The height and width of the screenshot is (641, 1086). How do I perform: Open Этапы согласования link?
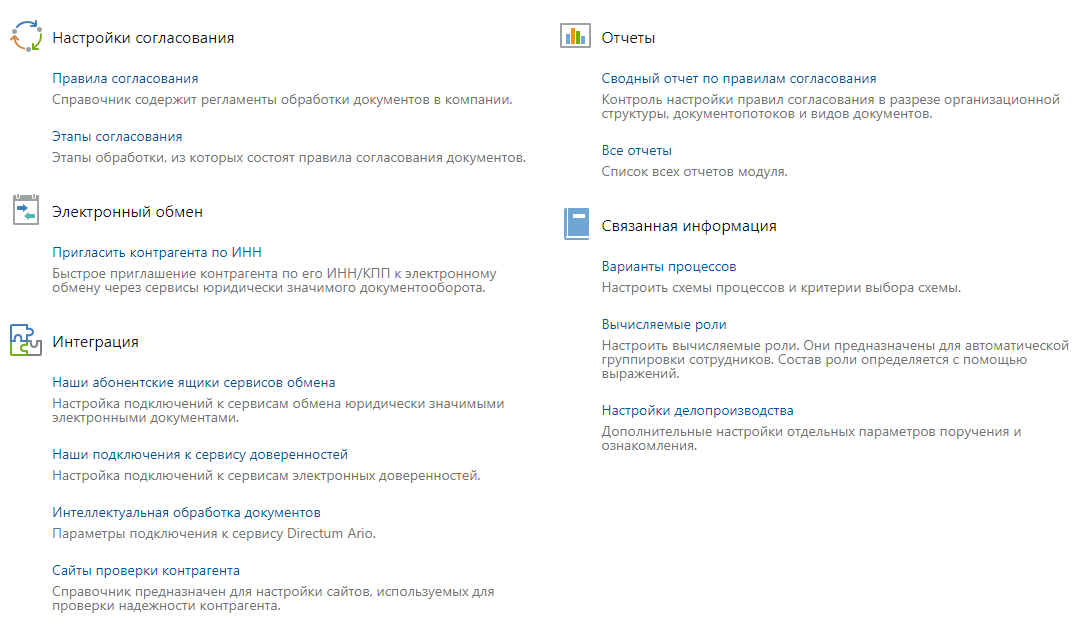pyautogui.click(x=117, y=136)
